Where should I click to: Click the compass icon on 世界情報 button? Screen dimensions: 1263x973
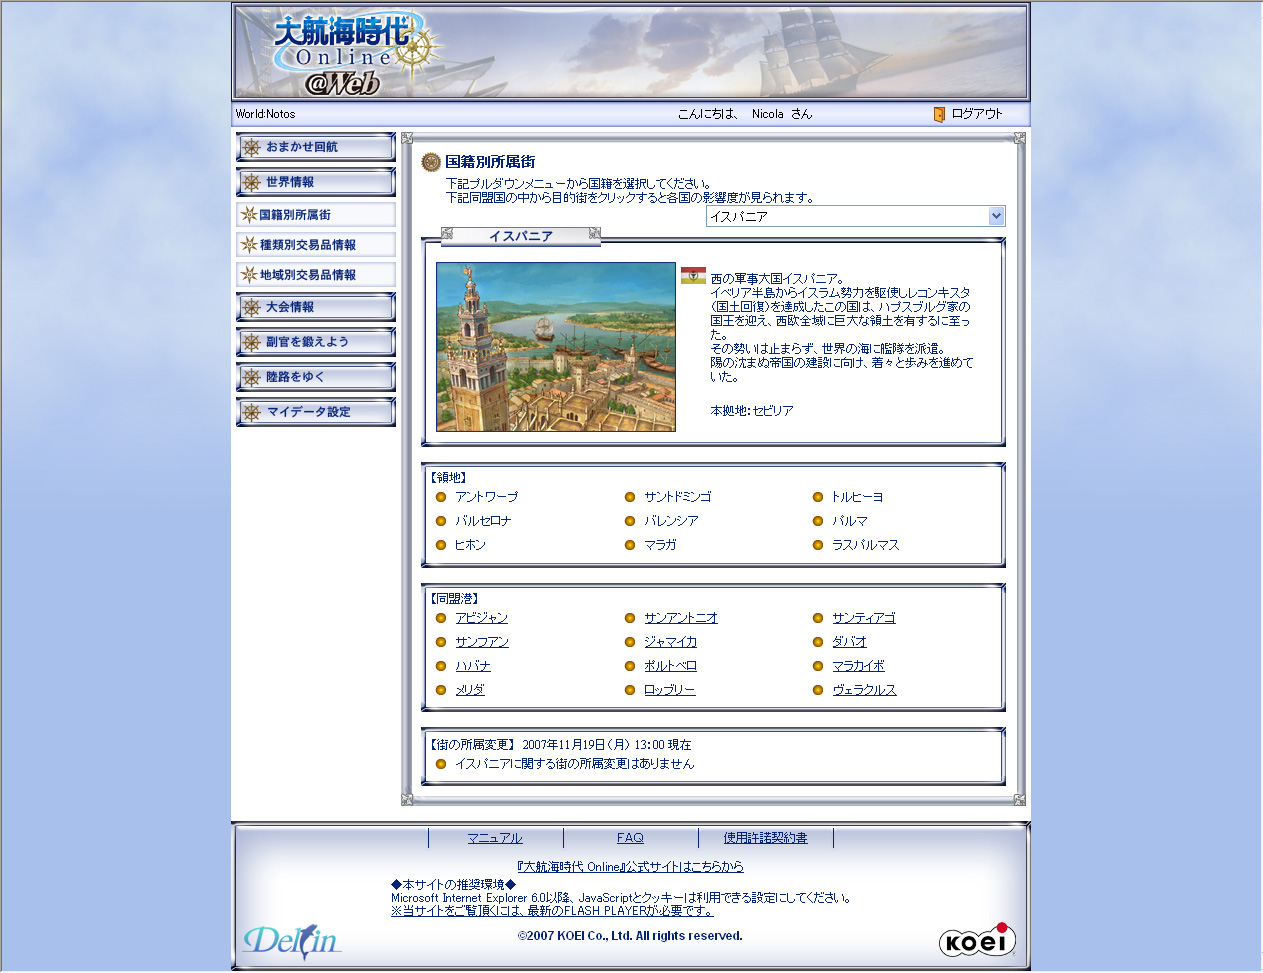[x=251, y=183]
